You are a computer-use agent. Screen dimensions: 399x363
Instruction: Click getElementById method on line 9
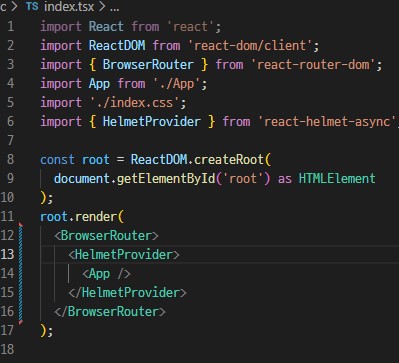[x=166, y=179]
